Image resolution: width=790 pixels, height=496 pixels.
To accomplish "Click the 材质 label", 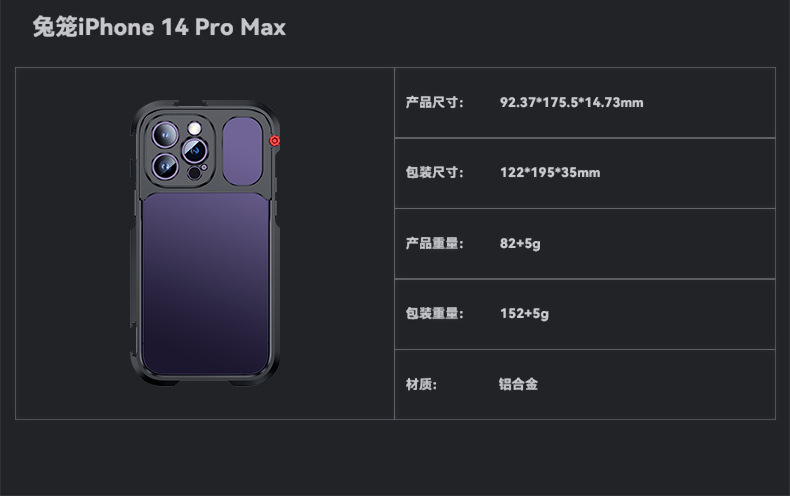I will [x=421, y=385].
